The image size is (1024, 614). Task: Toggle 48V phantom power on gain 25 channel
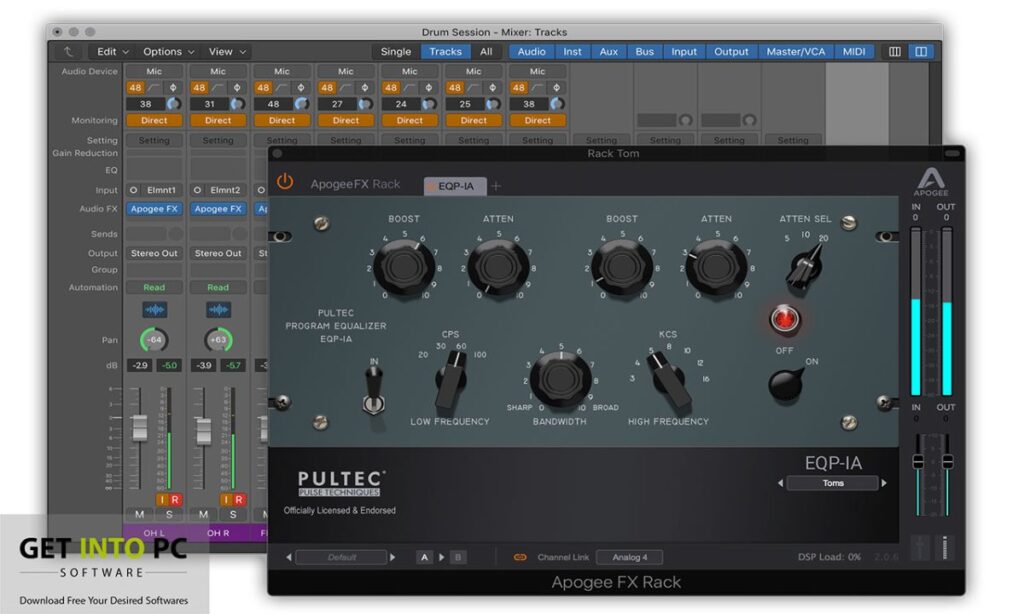455,88
